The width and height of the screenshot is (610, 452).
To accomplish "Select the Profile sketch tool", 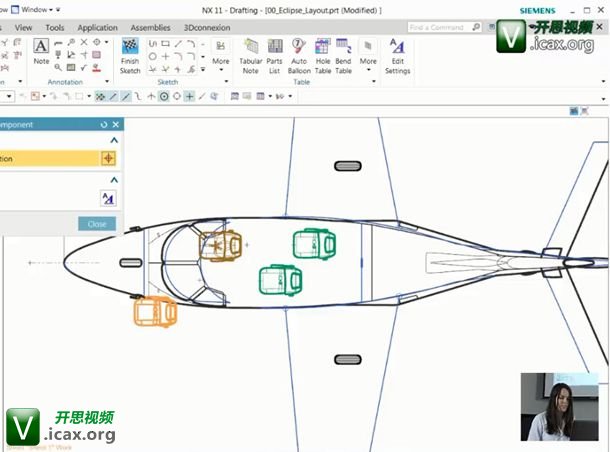I will click(x=152, y=44).
